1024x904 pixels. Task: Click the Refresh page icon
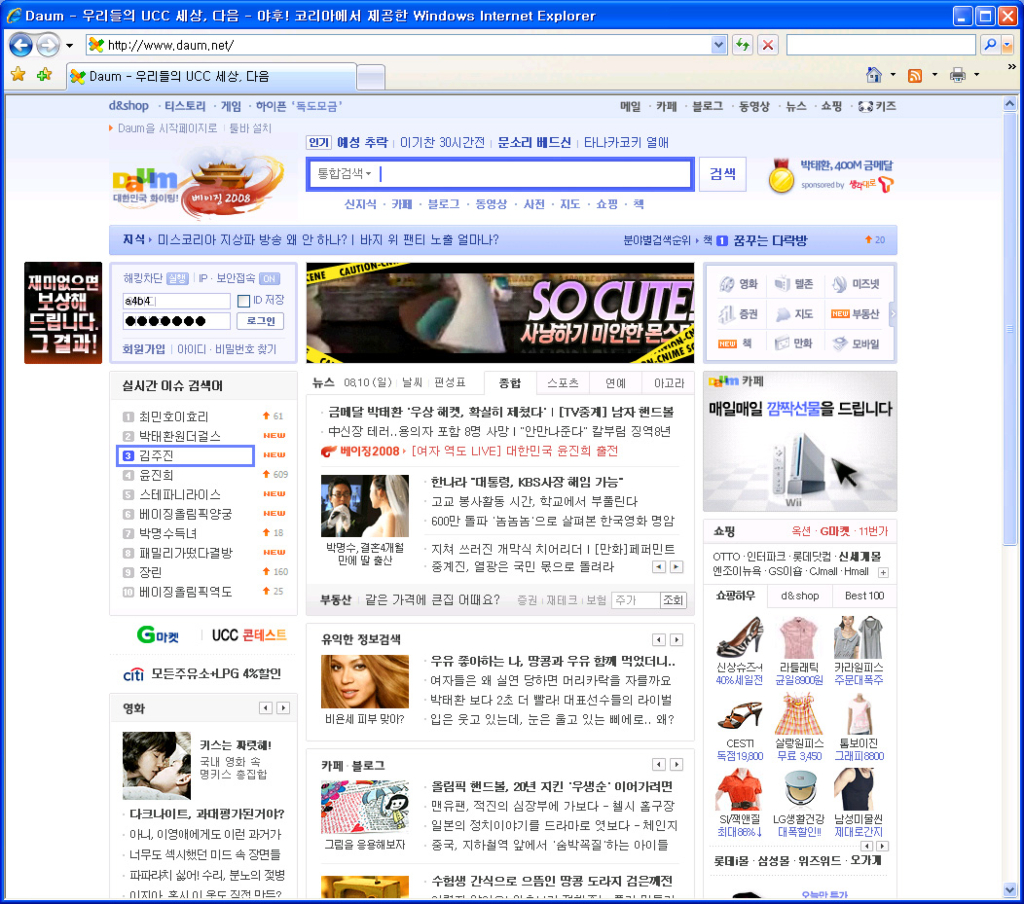coord(743,45)
